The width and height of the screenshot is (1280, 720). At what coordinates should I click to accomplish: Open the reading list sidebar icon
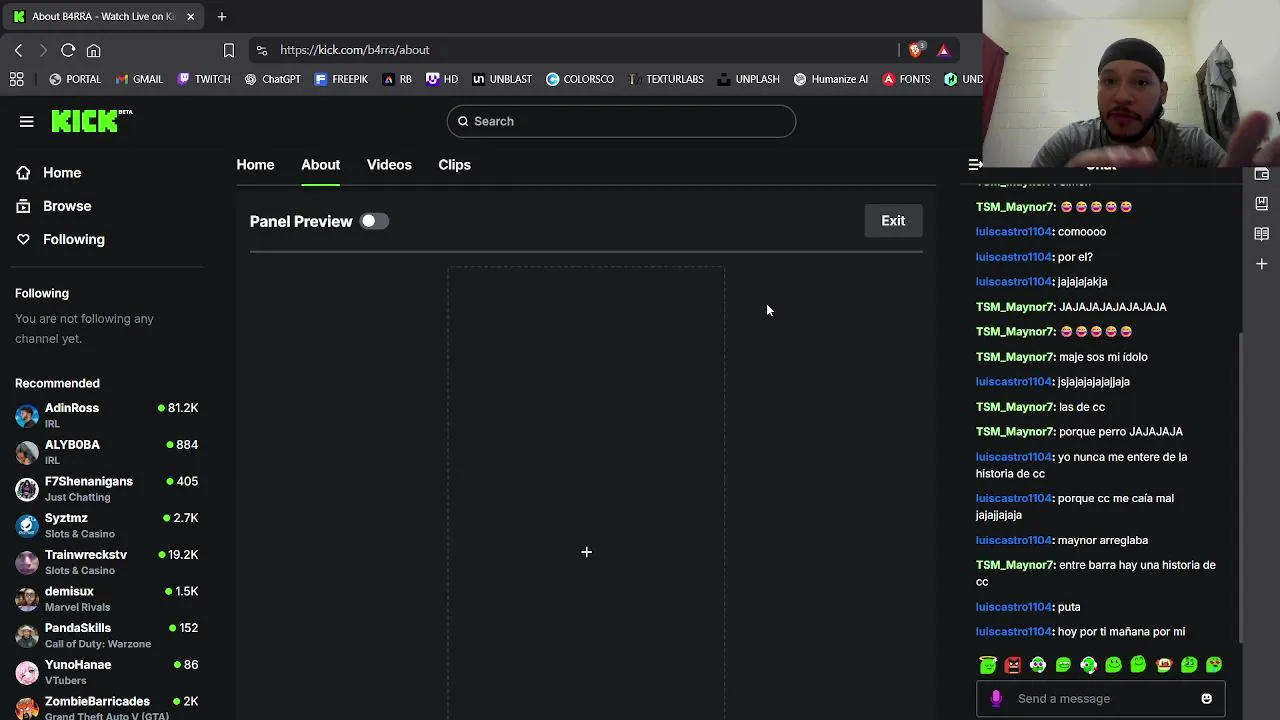(x=1262, y=234)
